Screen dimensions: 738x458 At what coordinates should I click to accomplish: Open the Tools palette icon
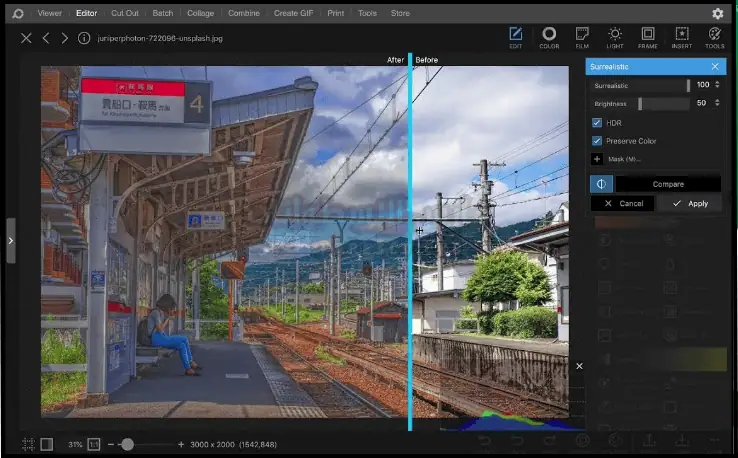[714, 38]
